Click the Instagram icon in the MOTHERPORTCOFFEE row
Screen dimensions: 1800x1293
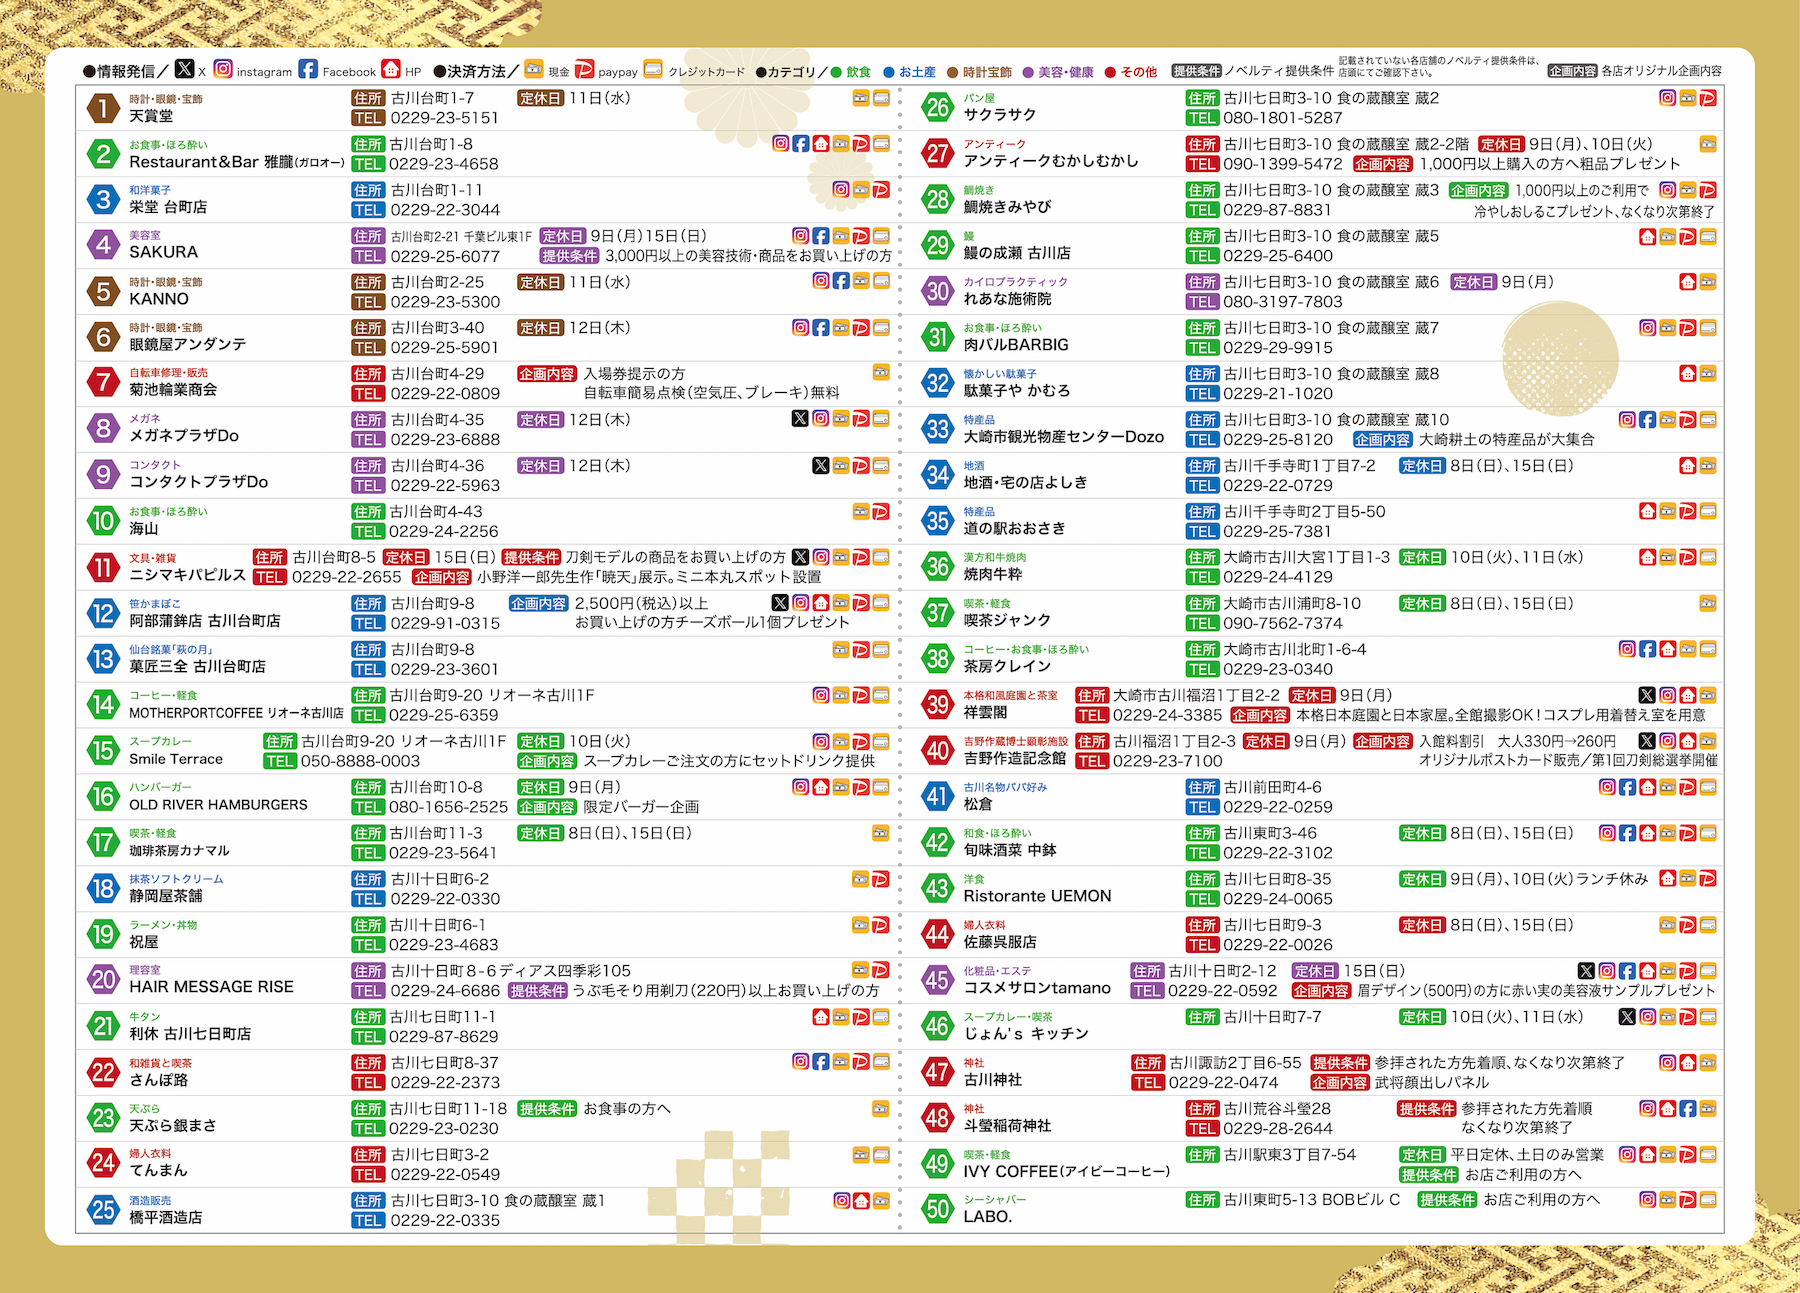pos(821,694)
